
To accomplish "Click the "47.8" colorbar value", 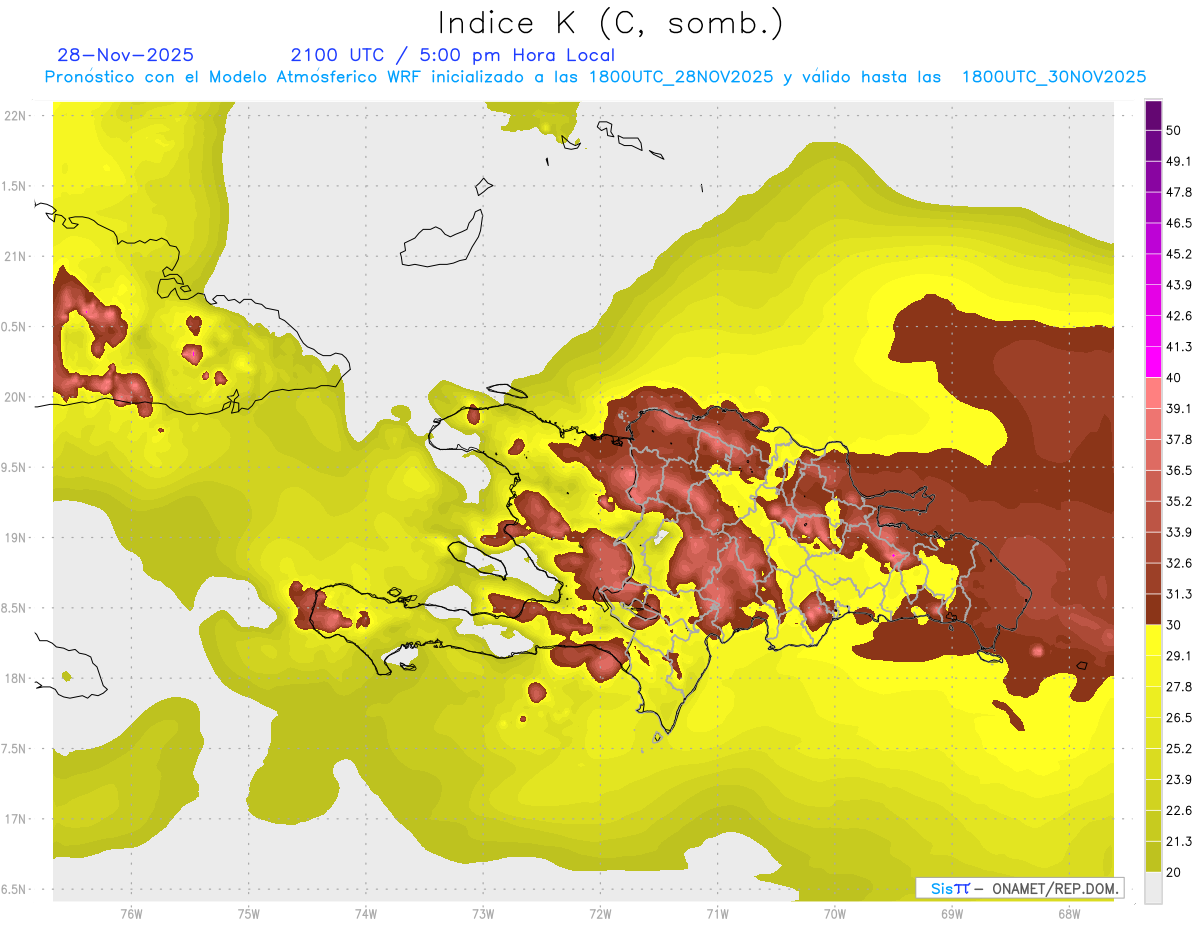I will (1179, 192).
